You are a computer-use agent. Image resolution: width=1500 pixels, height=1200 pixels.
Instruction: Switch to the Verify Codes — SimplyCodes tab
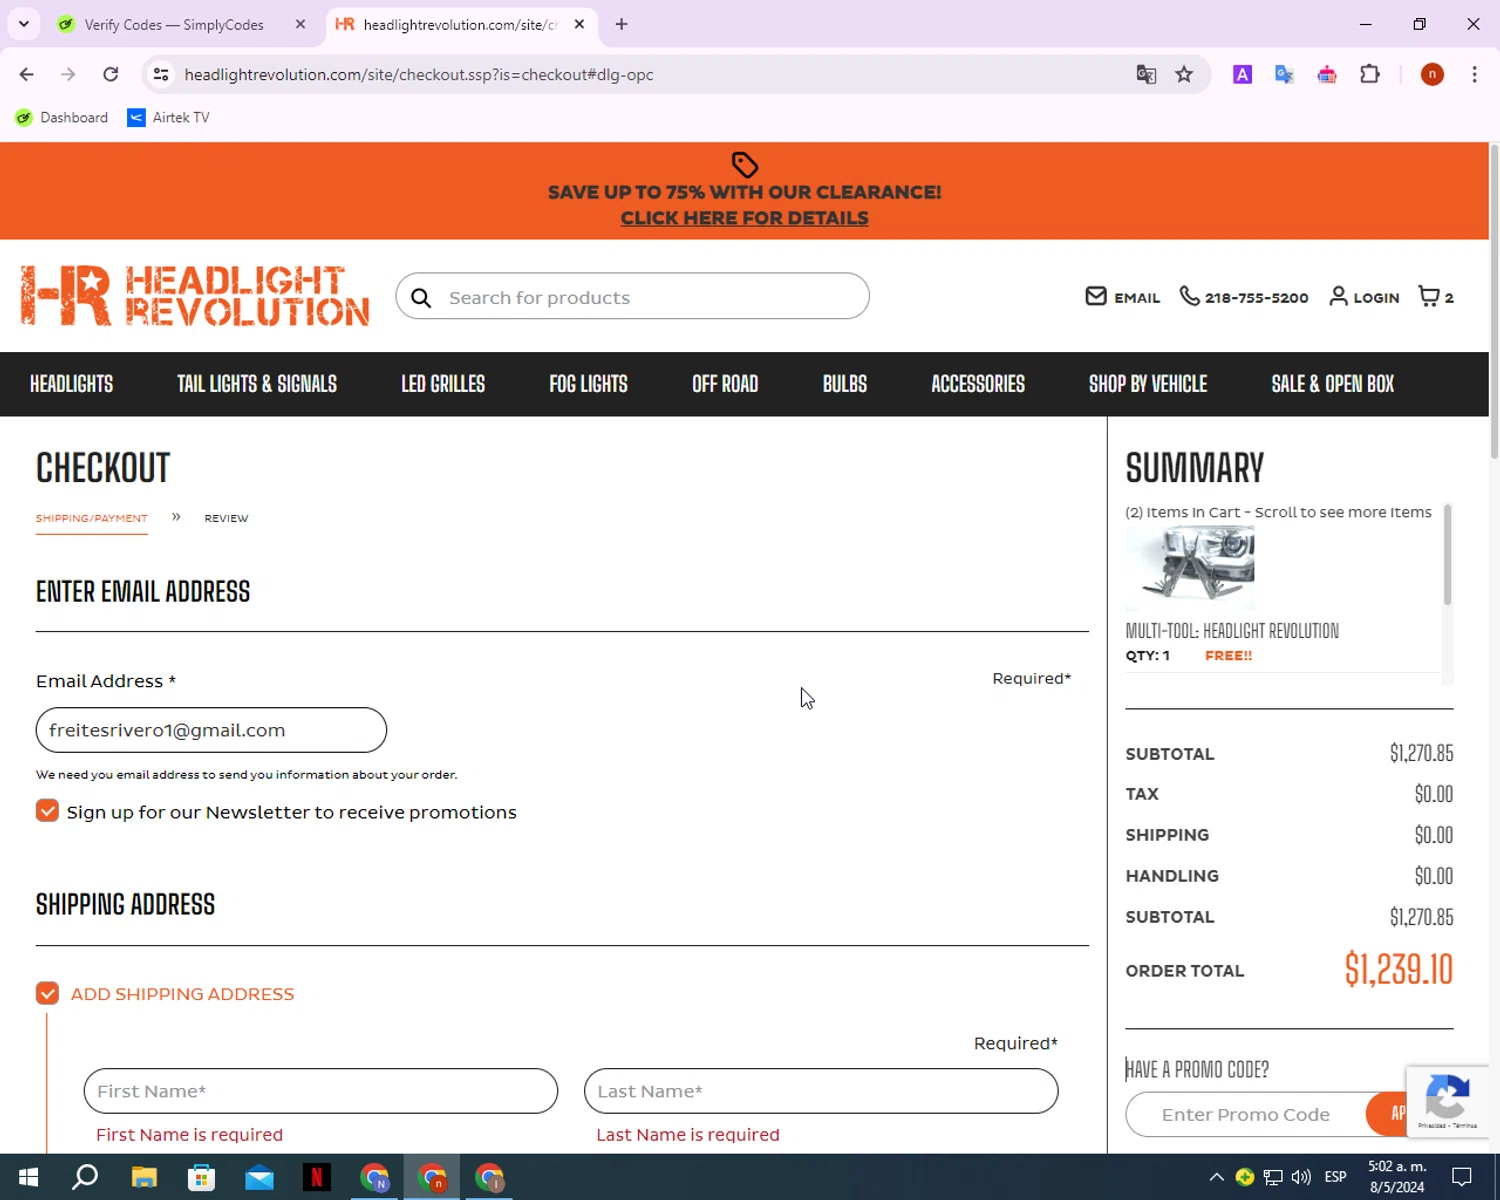coord(174,24)
